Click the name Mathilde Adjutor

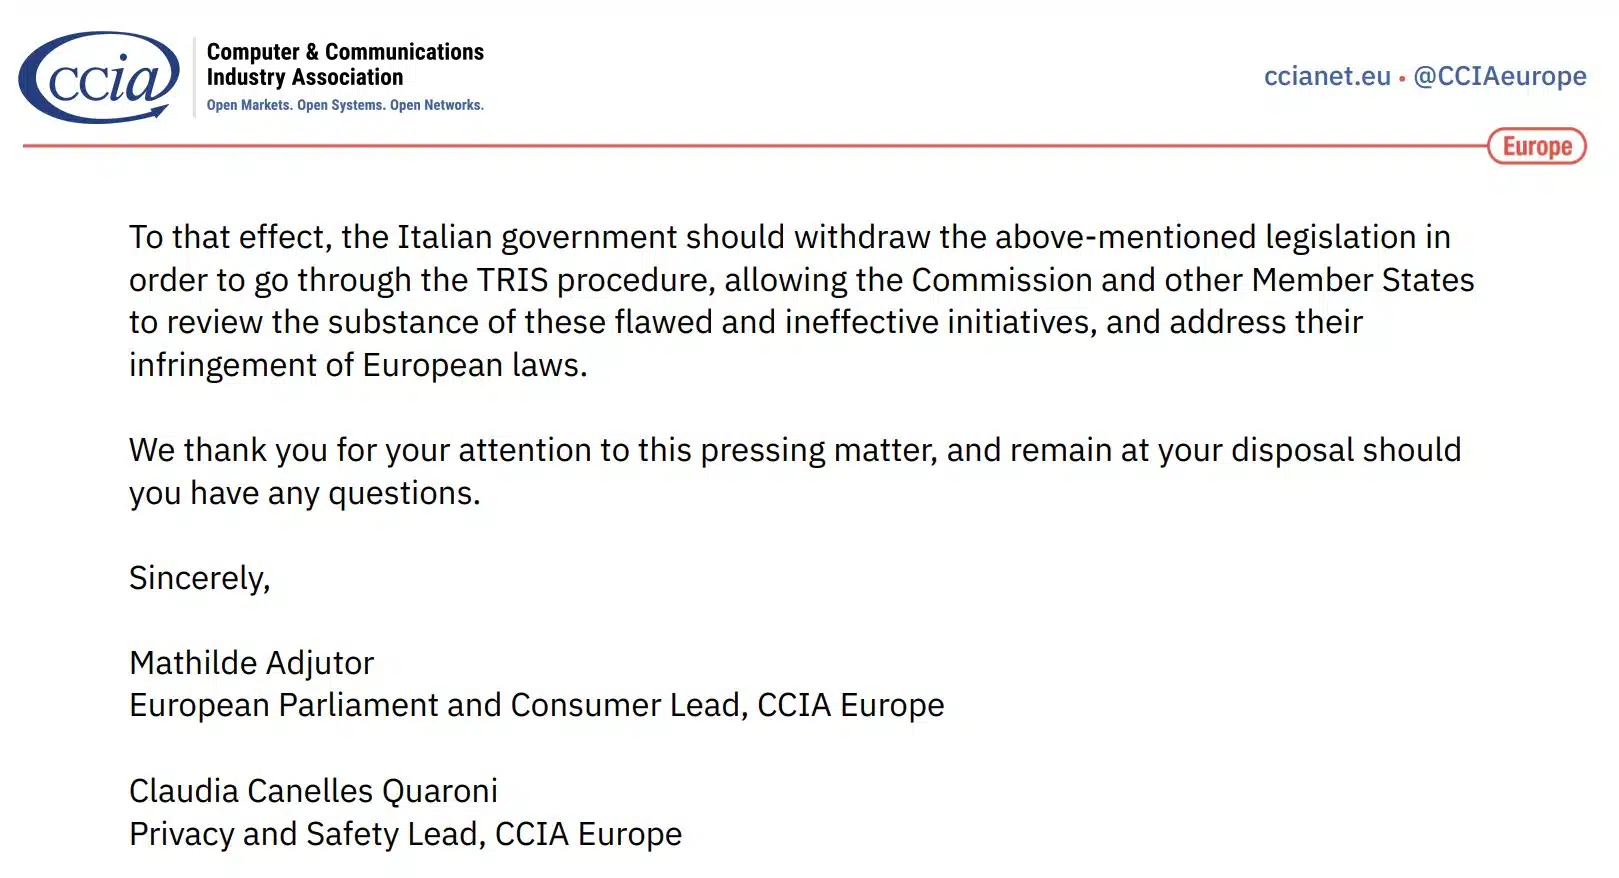coord(251,663)
